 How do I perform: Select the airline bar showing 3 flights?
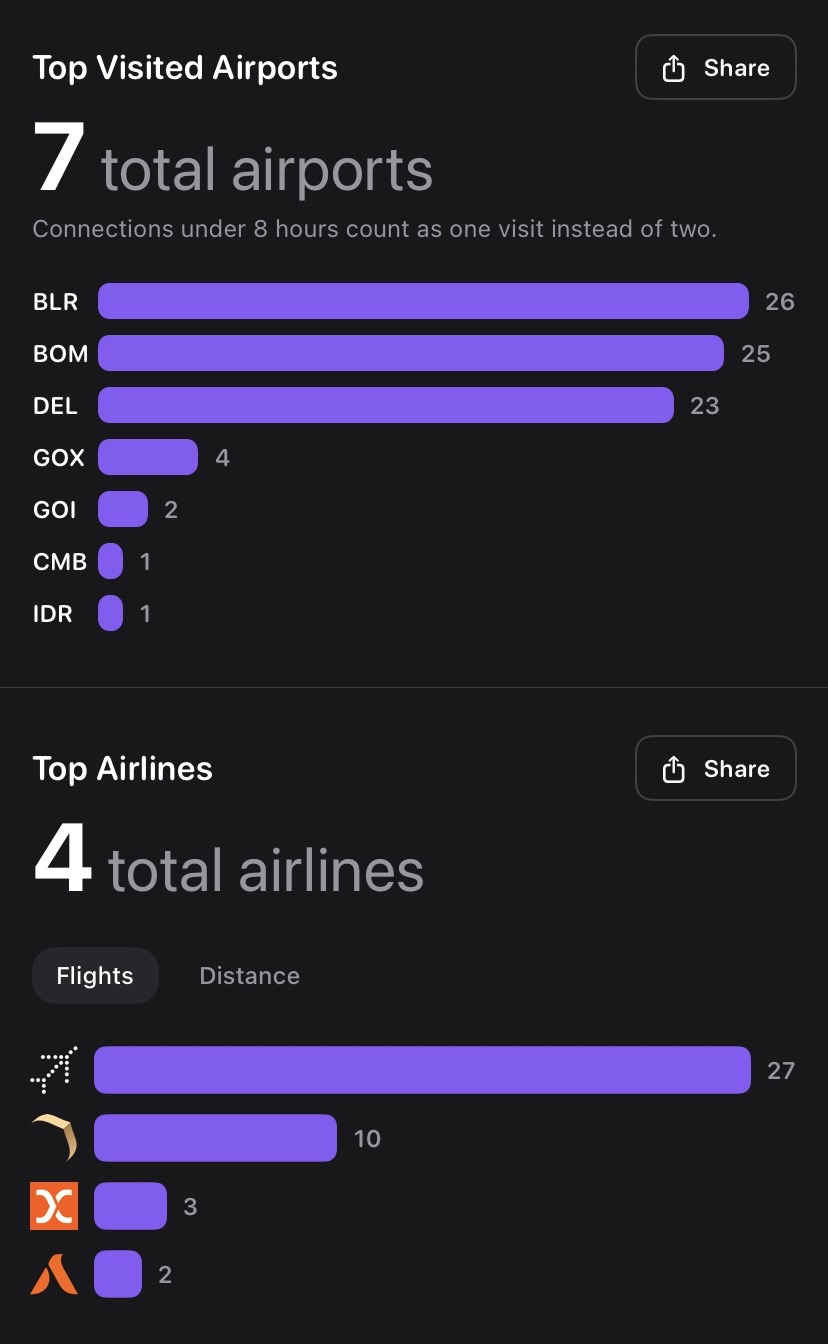tap(130, 1206)
